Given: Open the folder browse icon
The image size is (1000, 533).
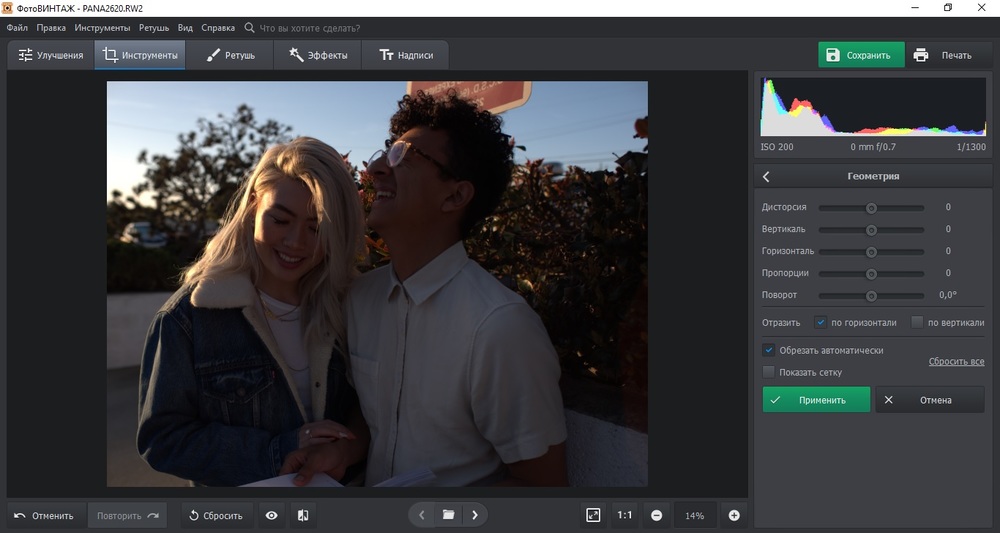Looking at the screenshot, I should [x=448, y=515].
